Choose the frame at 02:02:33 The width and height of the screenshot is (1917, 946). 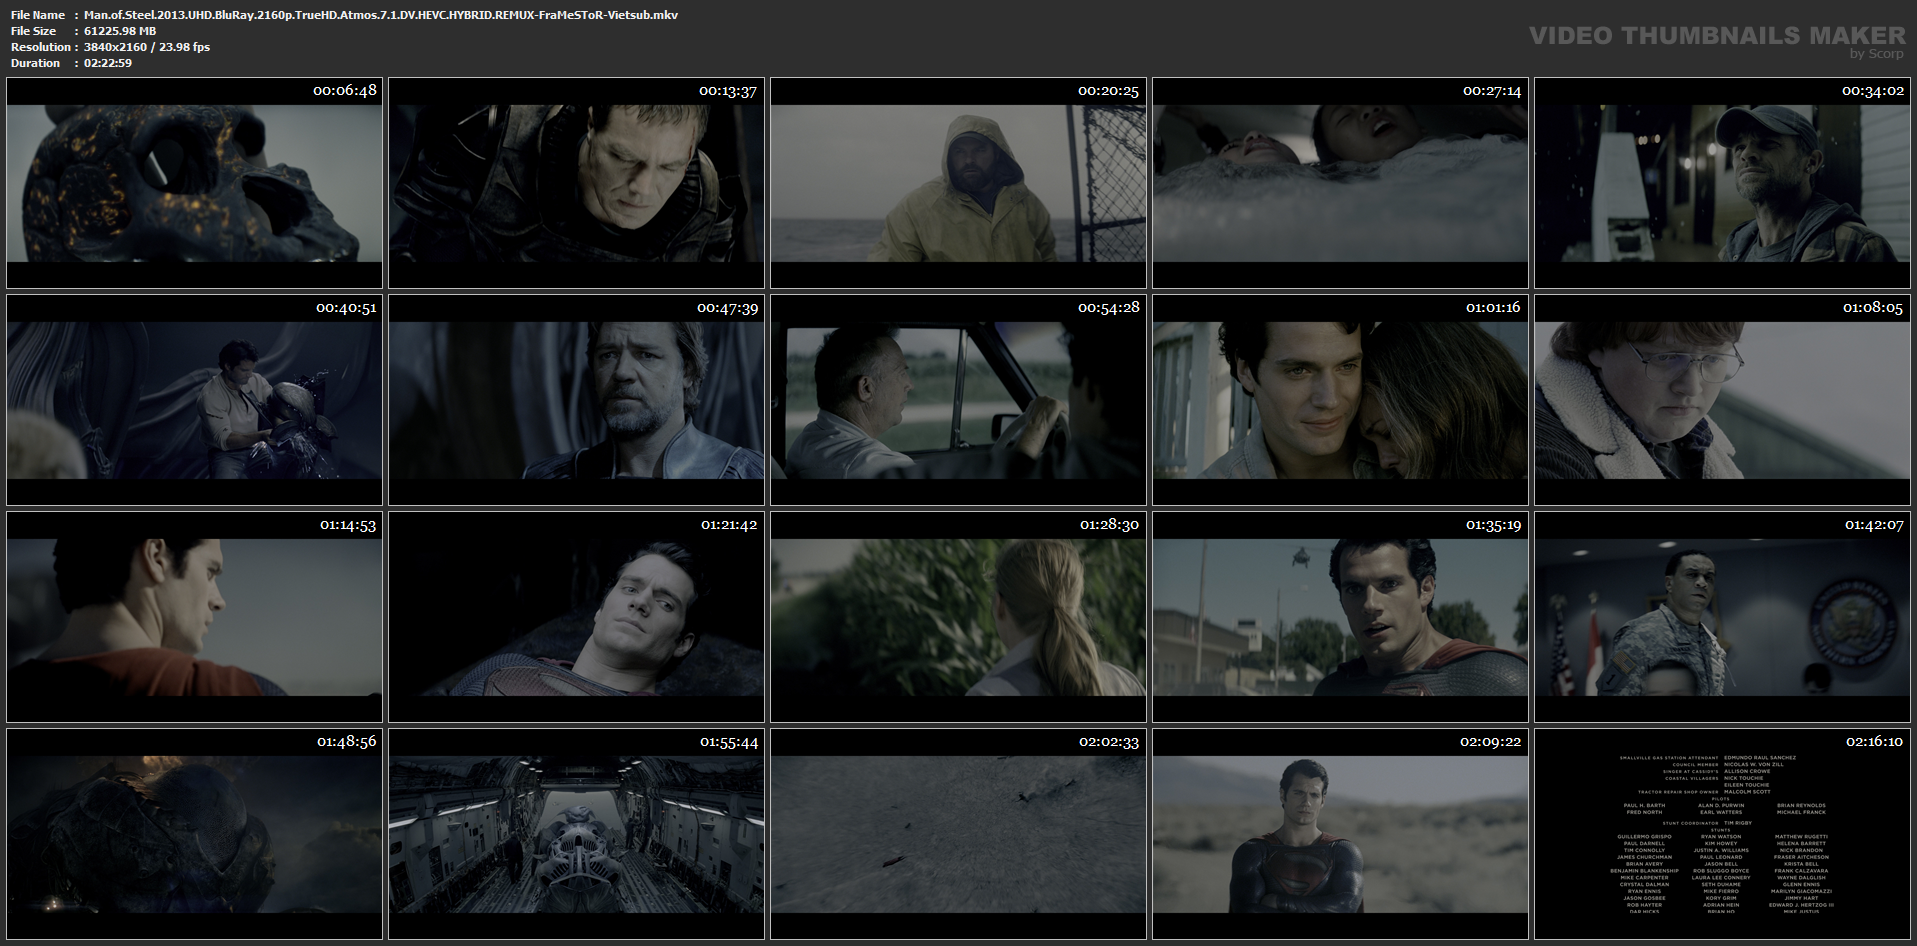point(958,834)
